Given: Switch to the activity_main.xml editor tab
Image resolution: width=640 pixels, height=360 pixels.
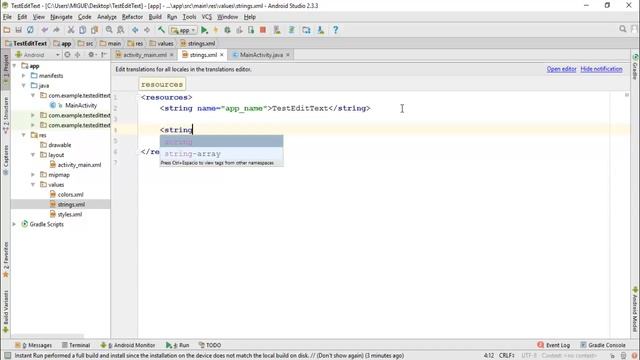Looking at the screenshot, I should coord(144,55).
